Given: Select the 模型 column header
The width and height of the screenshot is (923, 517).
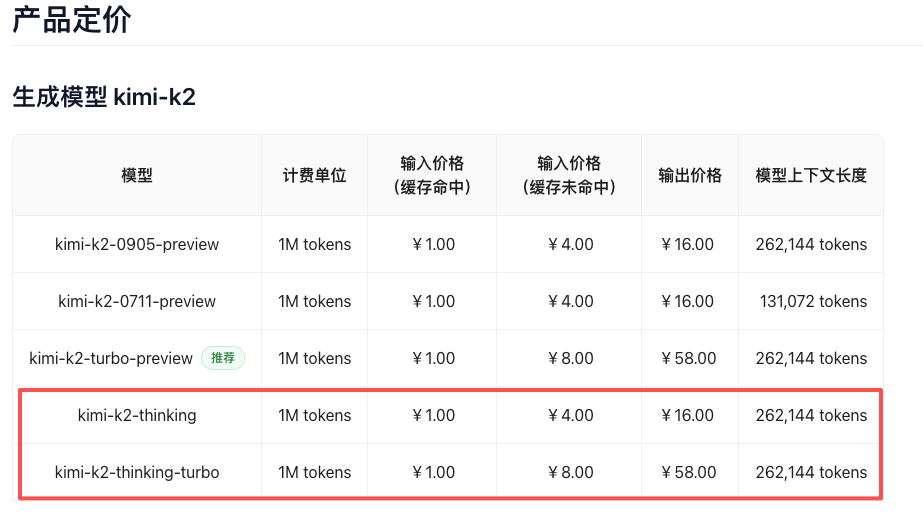Looking at the screenshot, I should click(x=137, y=175).
